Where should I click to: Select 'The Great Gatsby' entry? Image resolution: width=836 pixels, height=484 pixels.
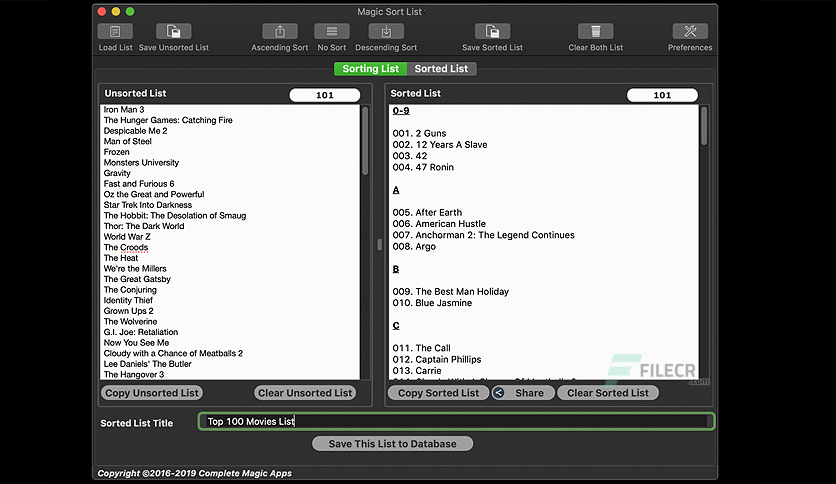[137, 279]
